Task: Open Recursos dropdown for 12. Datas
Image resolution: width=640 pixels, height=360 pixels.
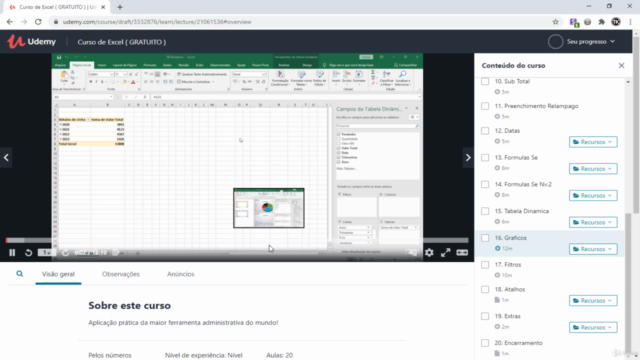Action: click(593, 142)
